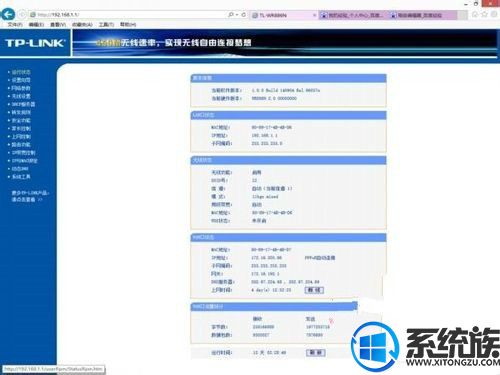Open the 文件(F) menu
The image size is (500, 375).
(15, 24)
